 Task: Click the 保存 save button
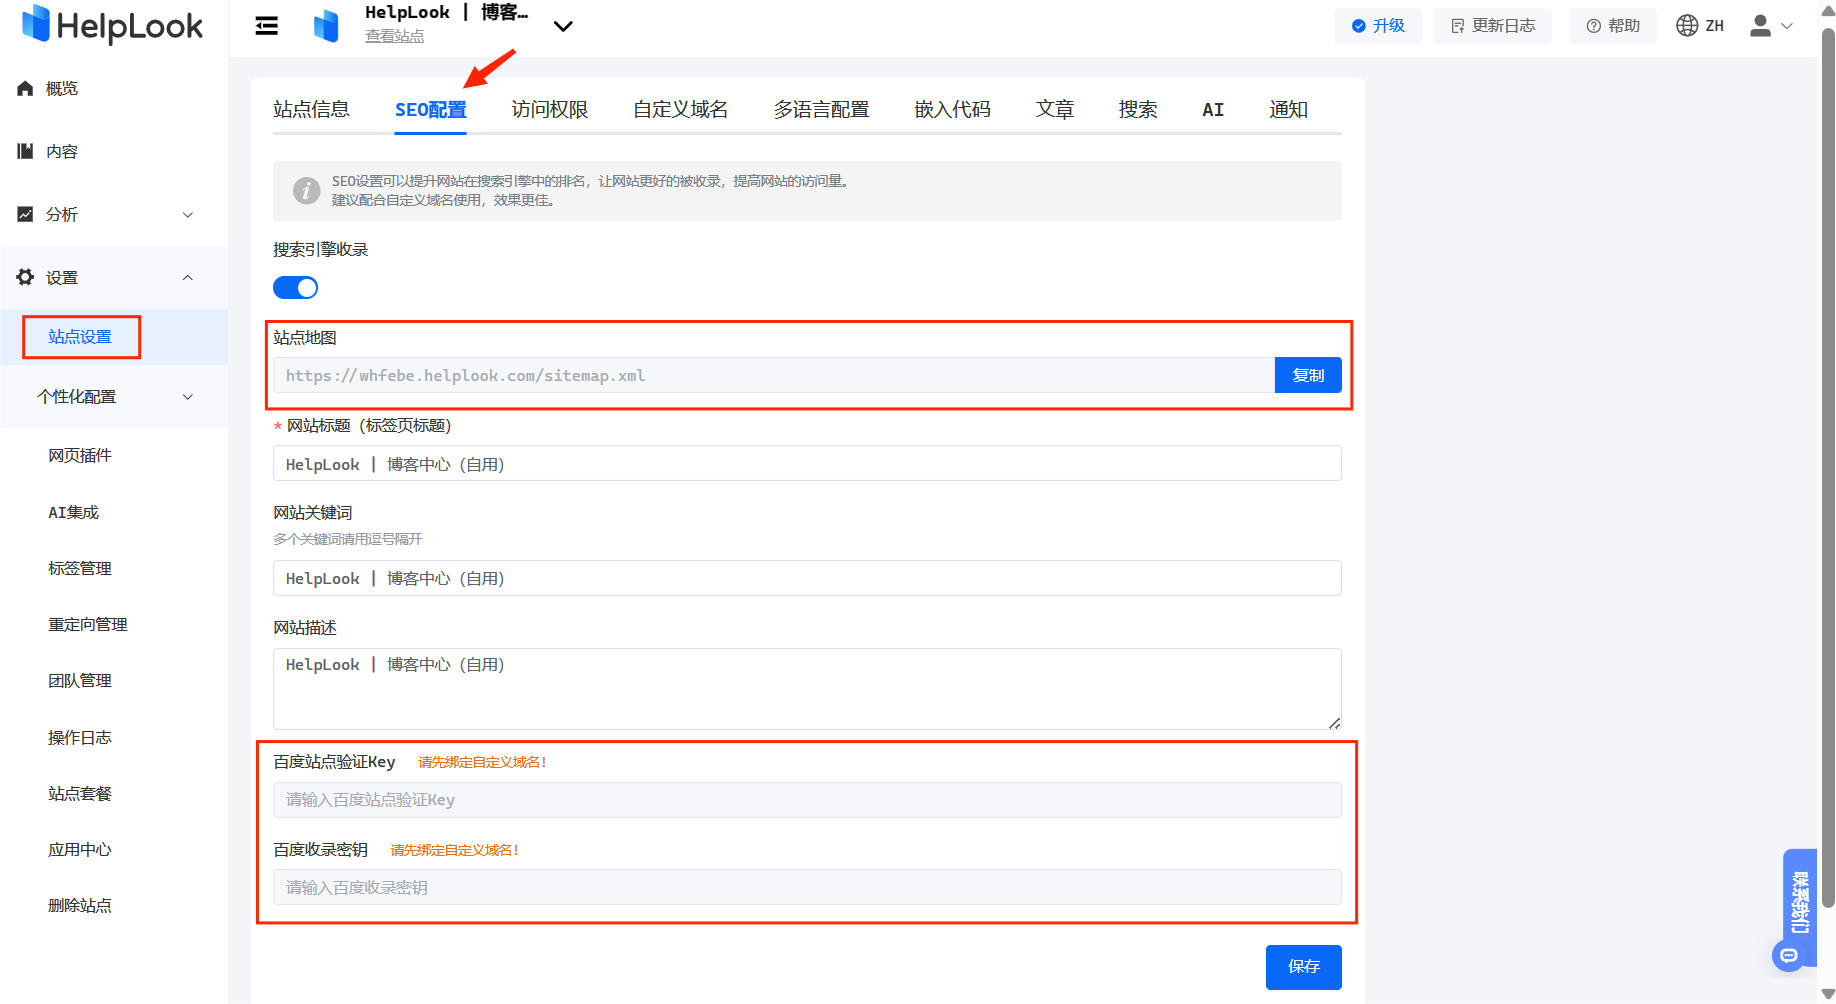click(1303, 967)
